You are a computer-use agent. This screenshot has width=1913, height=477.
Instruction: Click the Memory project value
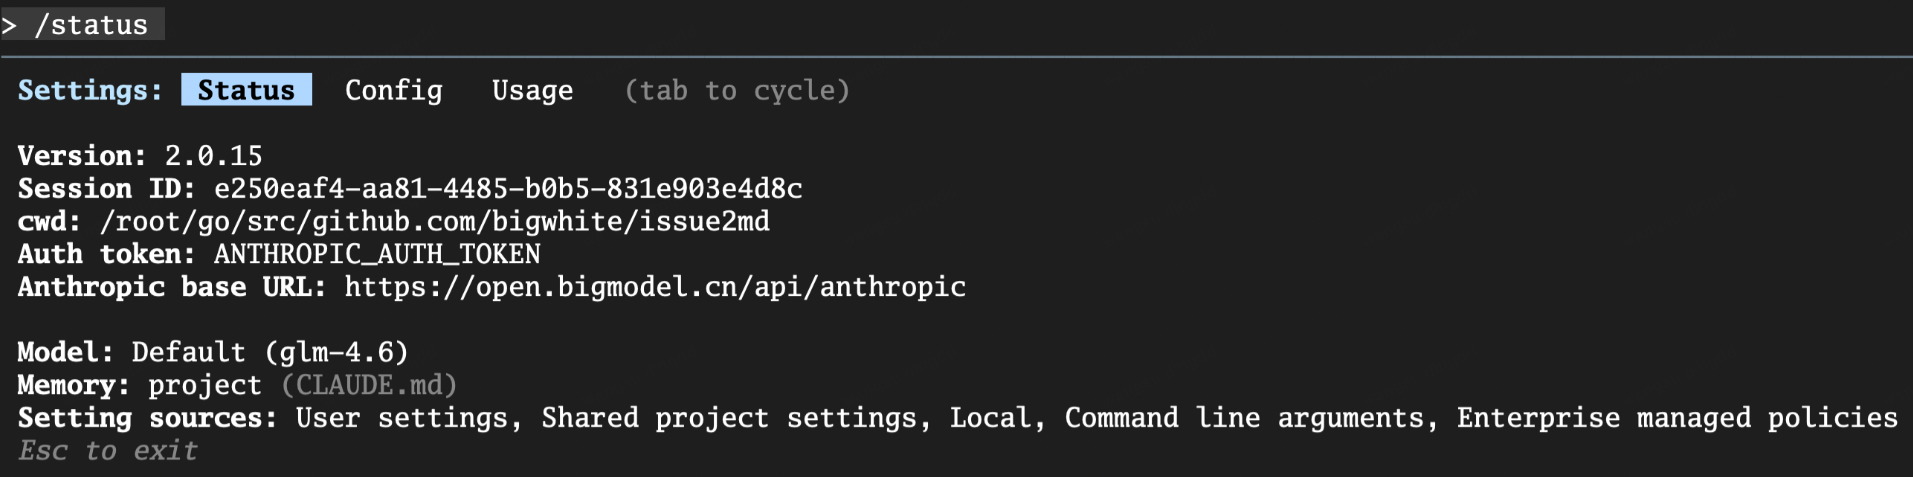coord(204,385)
